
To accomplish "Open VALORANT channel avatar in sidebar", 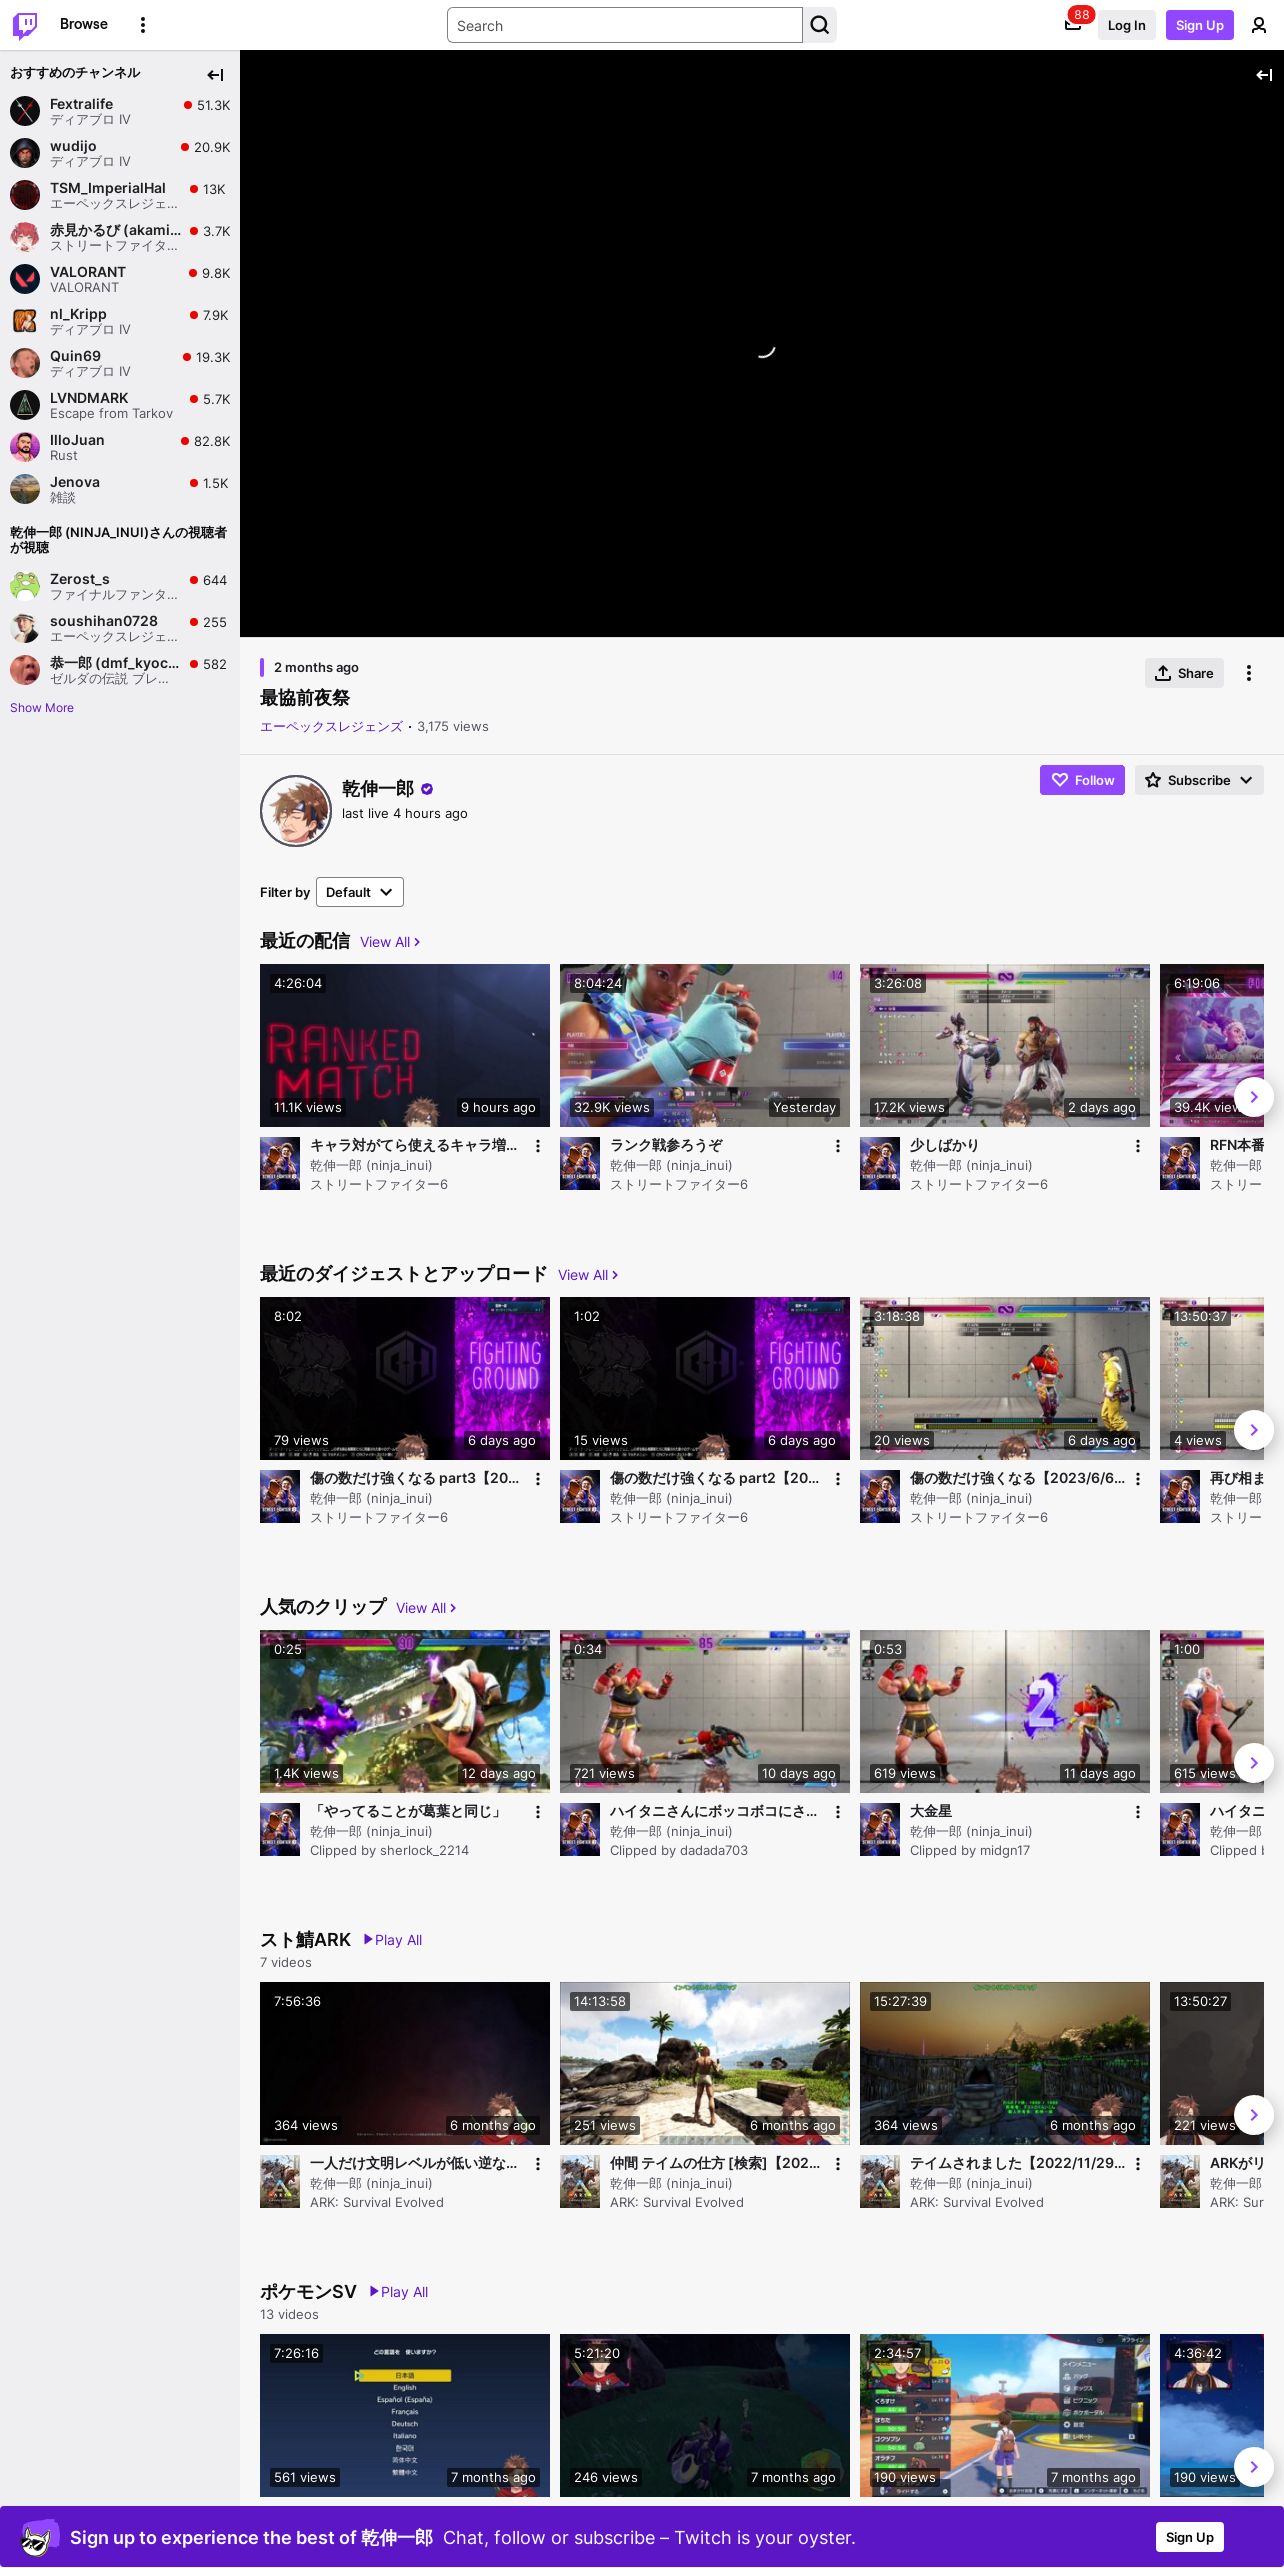I will coord(25,279).
